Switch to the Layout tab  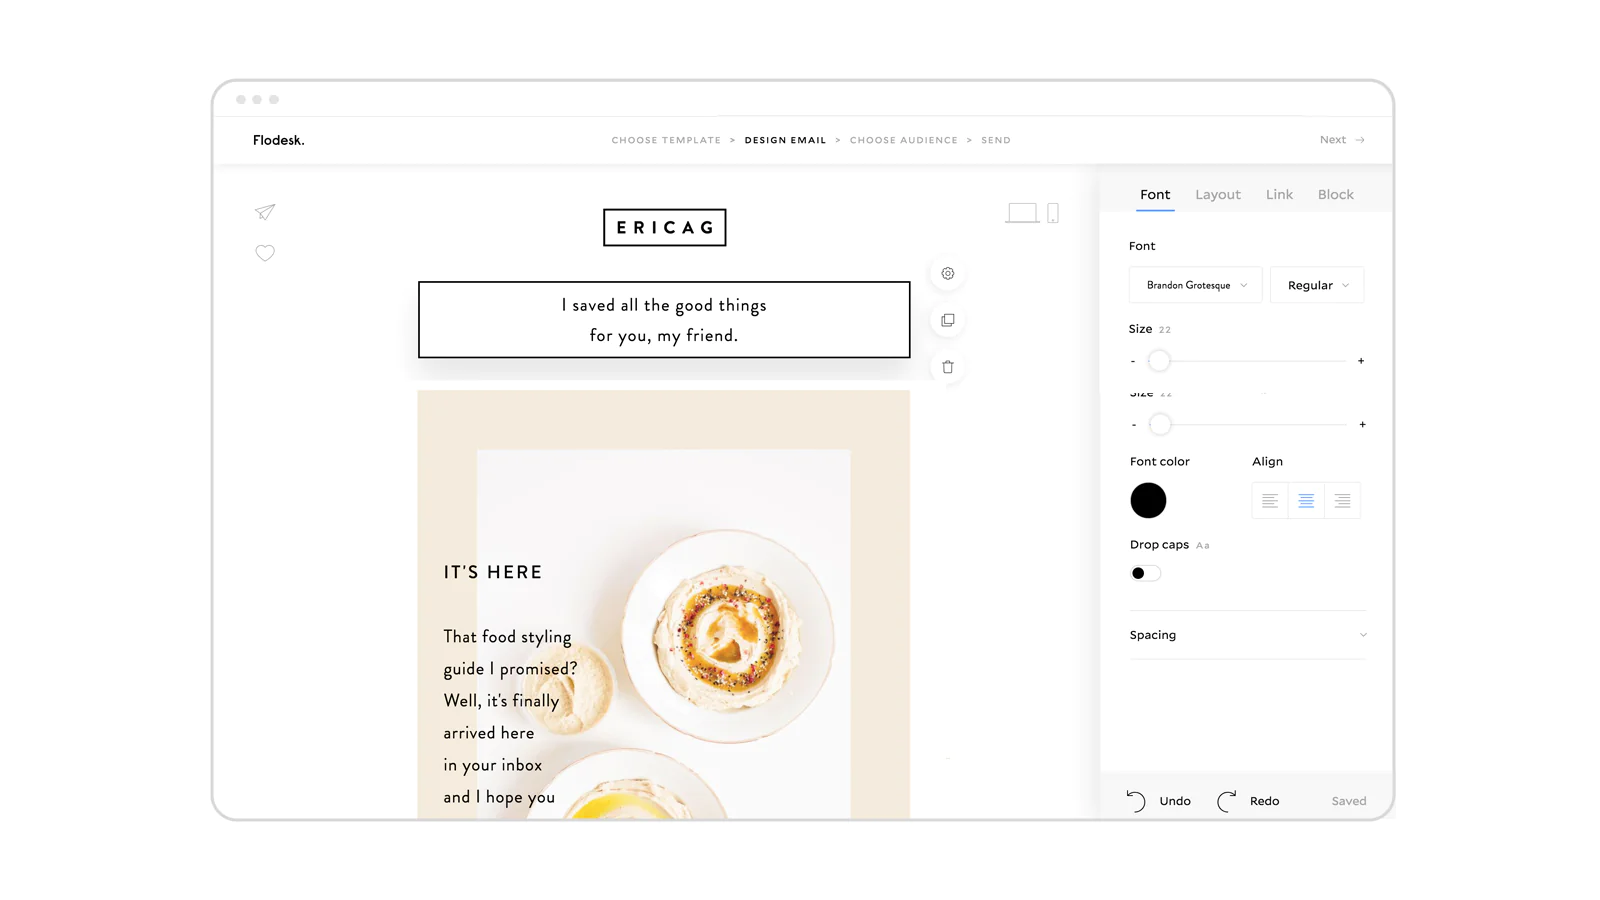tap(1218, 195)
